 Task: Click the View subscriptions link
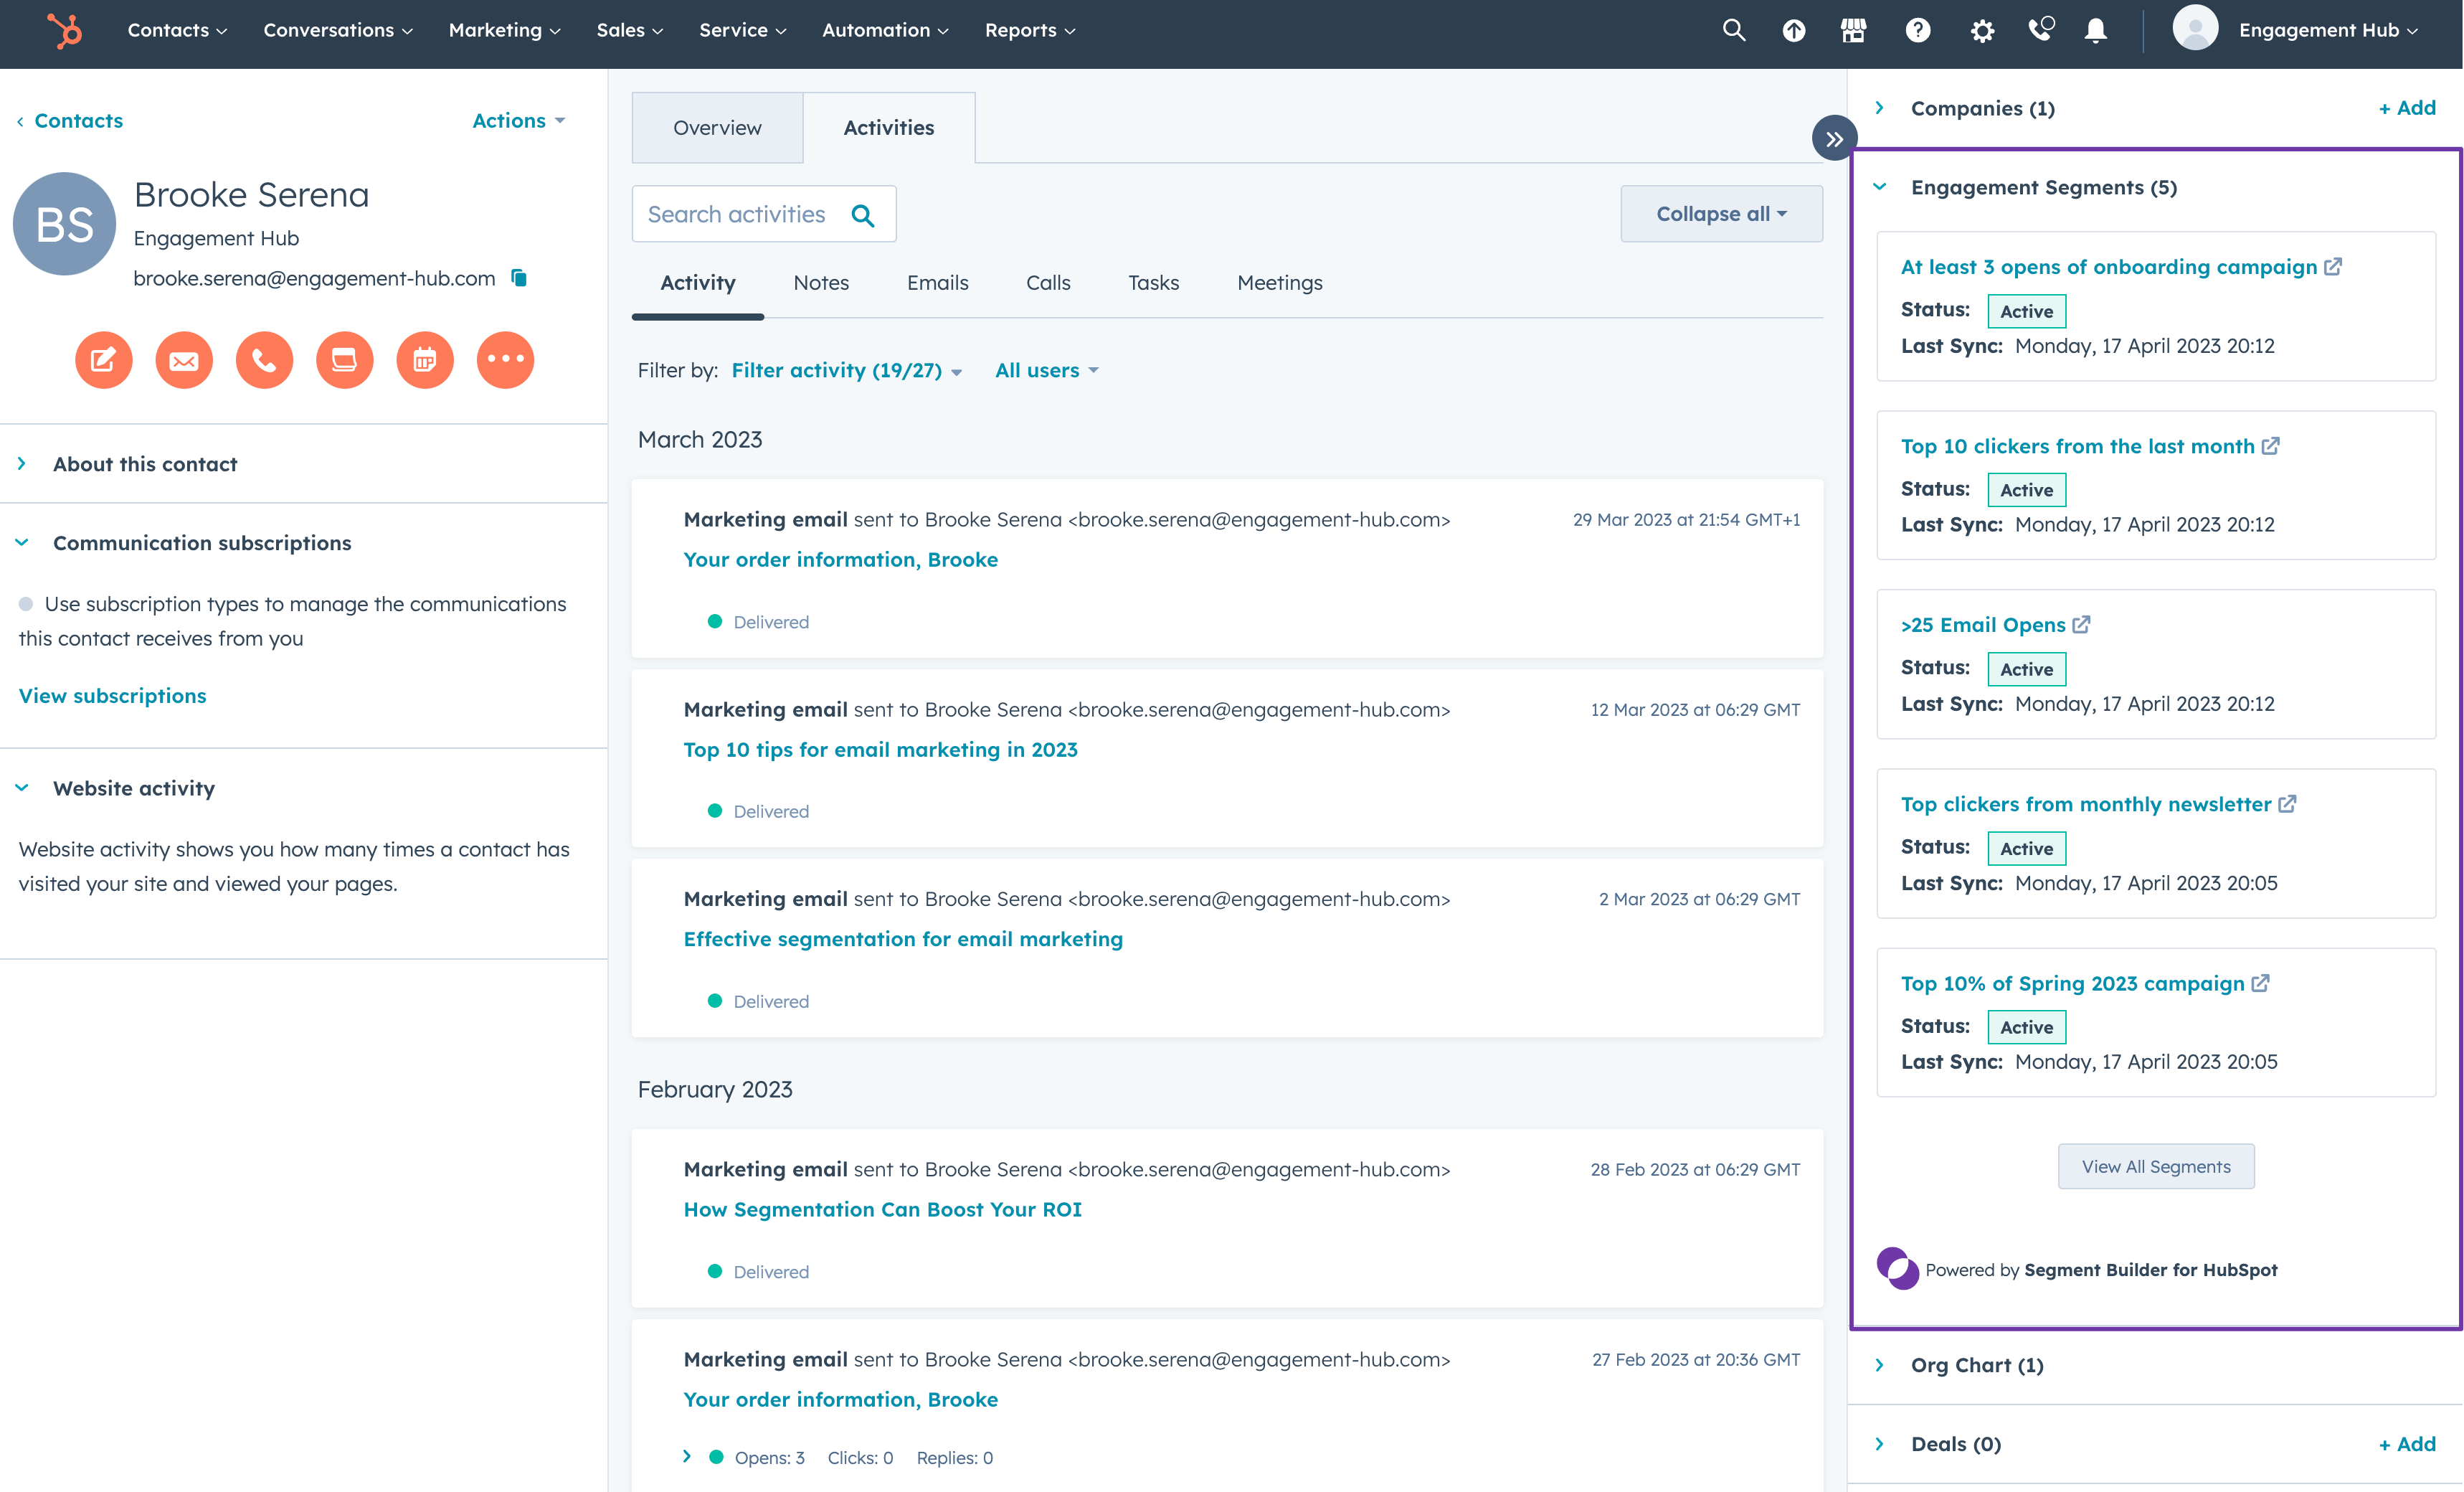[x=111, y=694]
